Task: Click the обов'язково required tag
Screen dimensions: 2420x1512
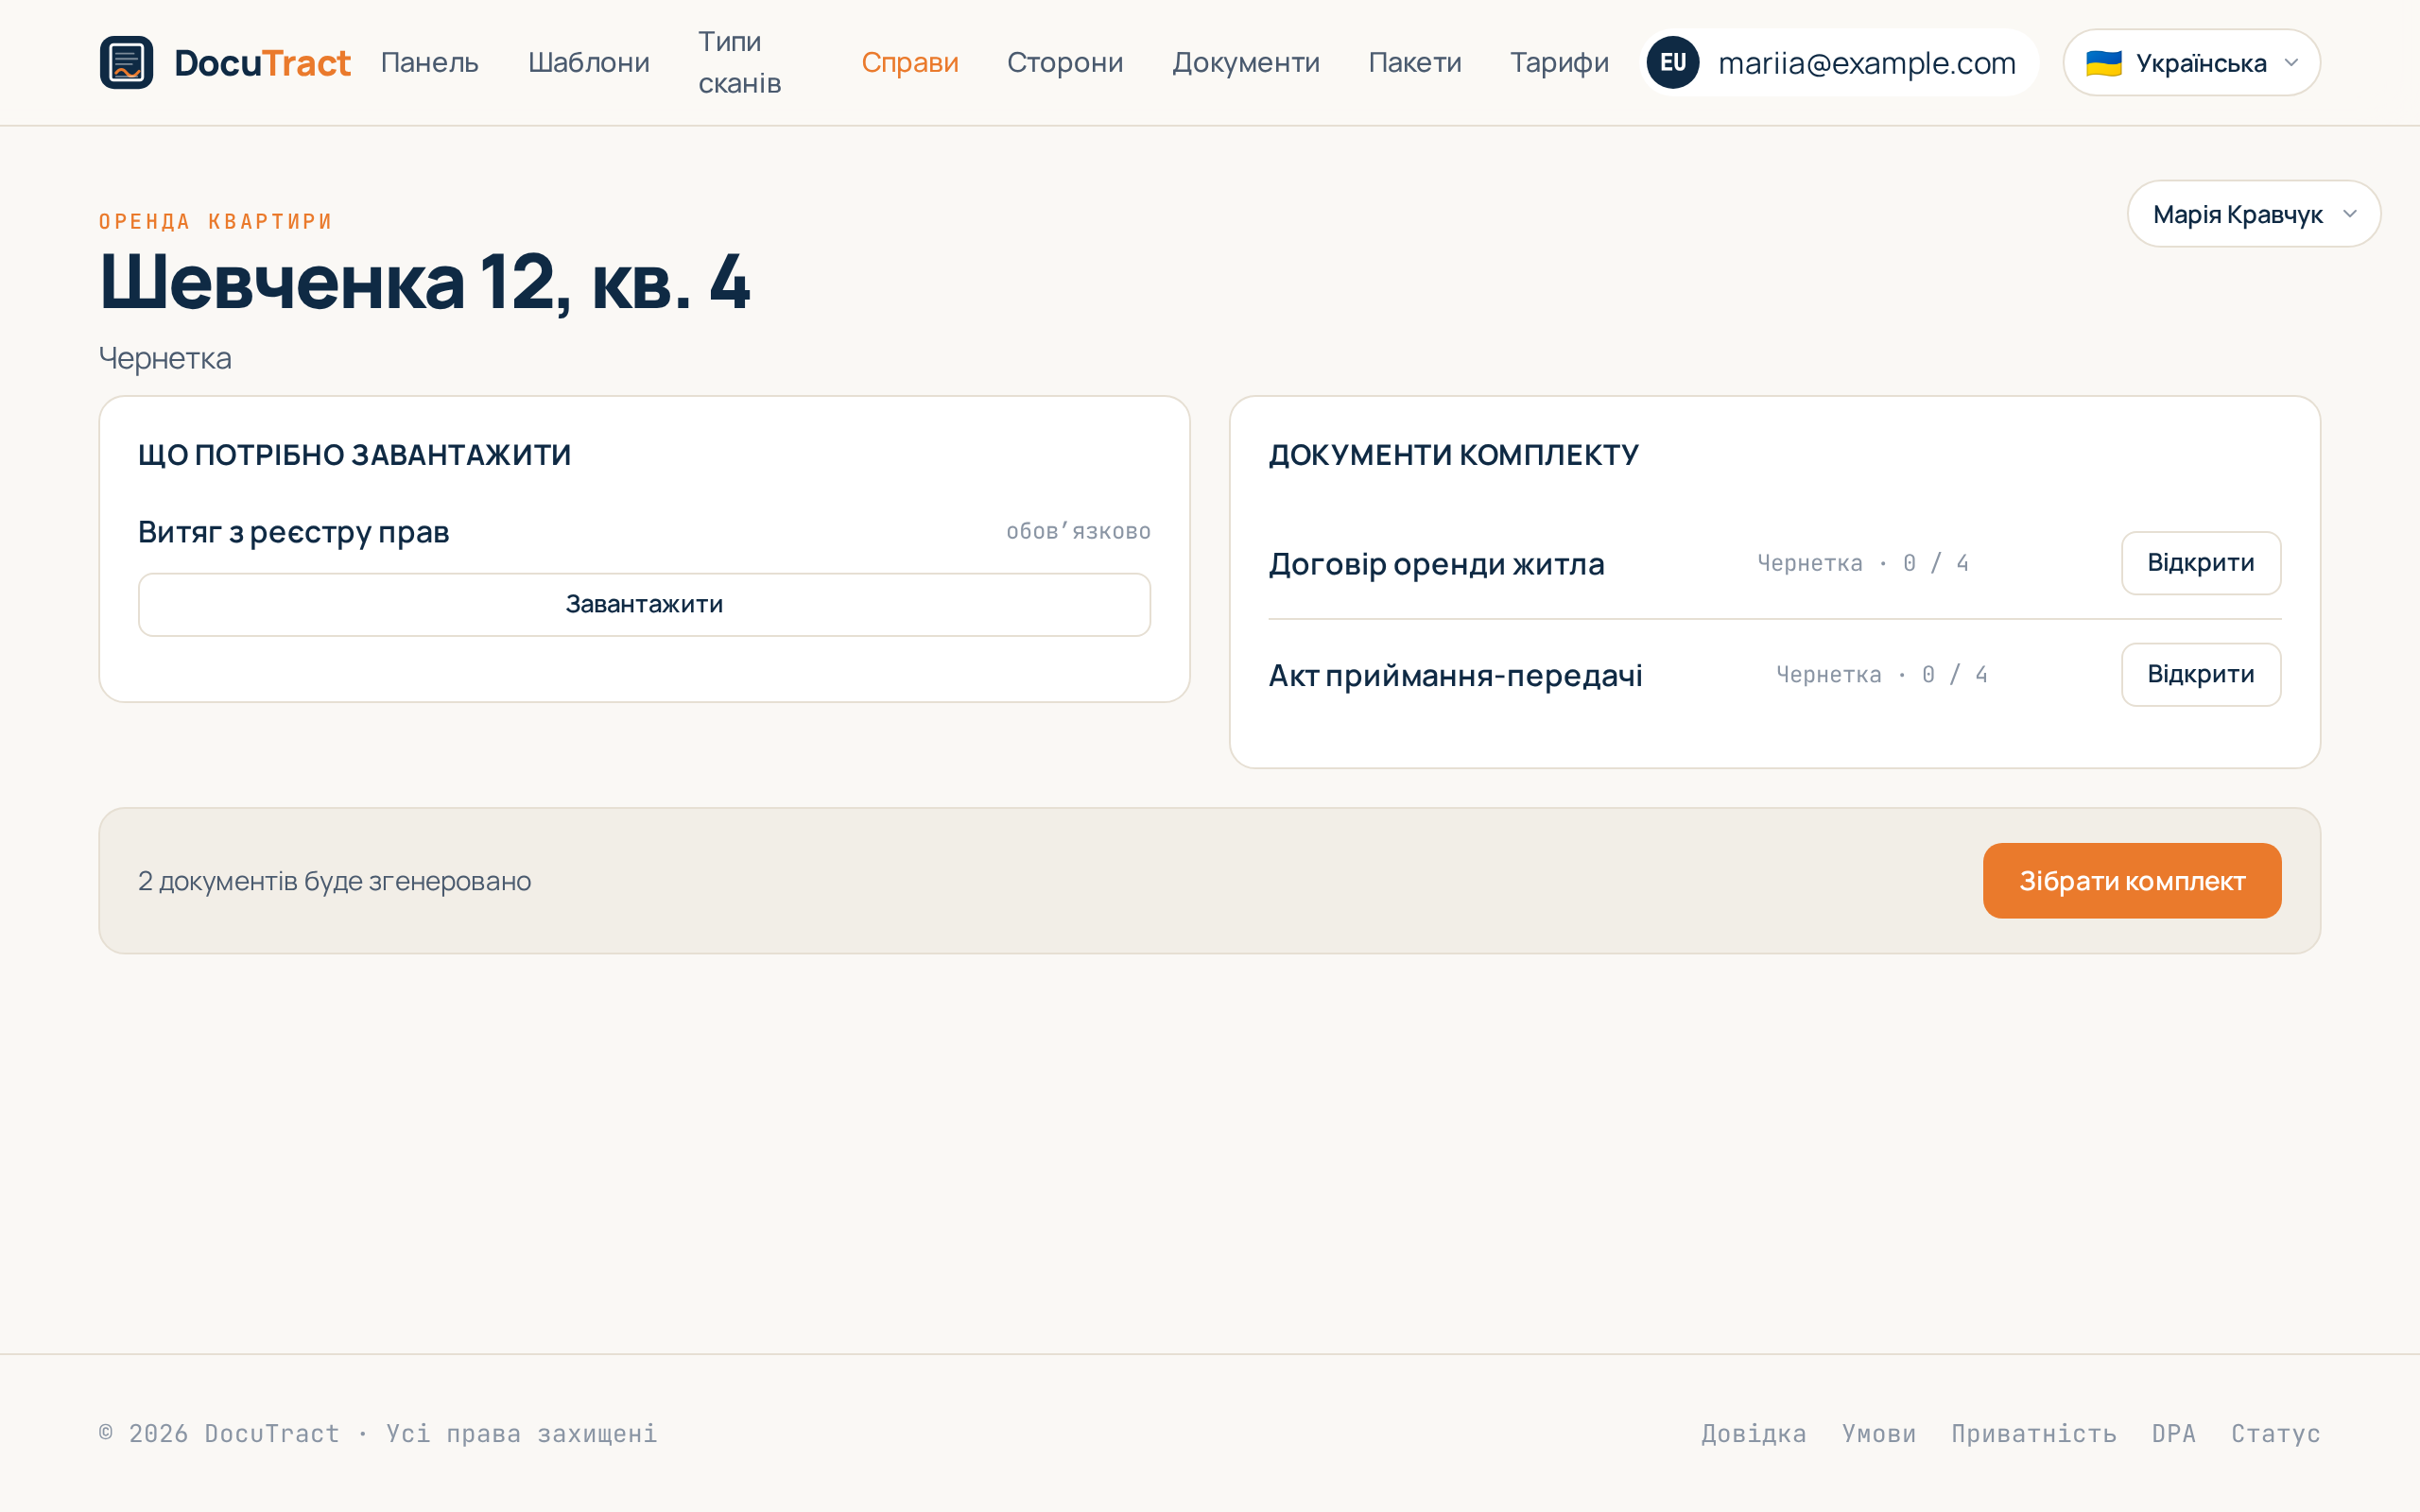Action: 1078,531
